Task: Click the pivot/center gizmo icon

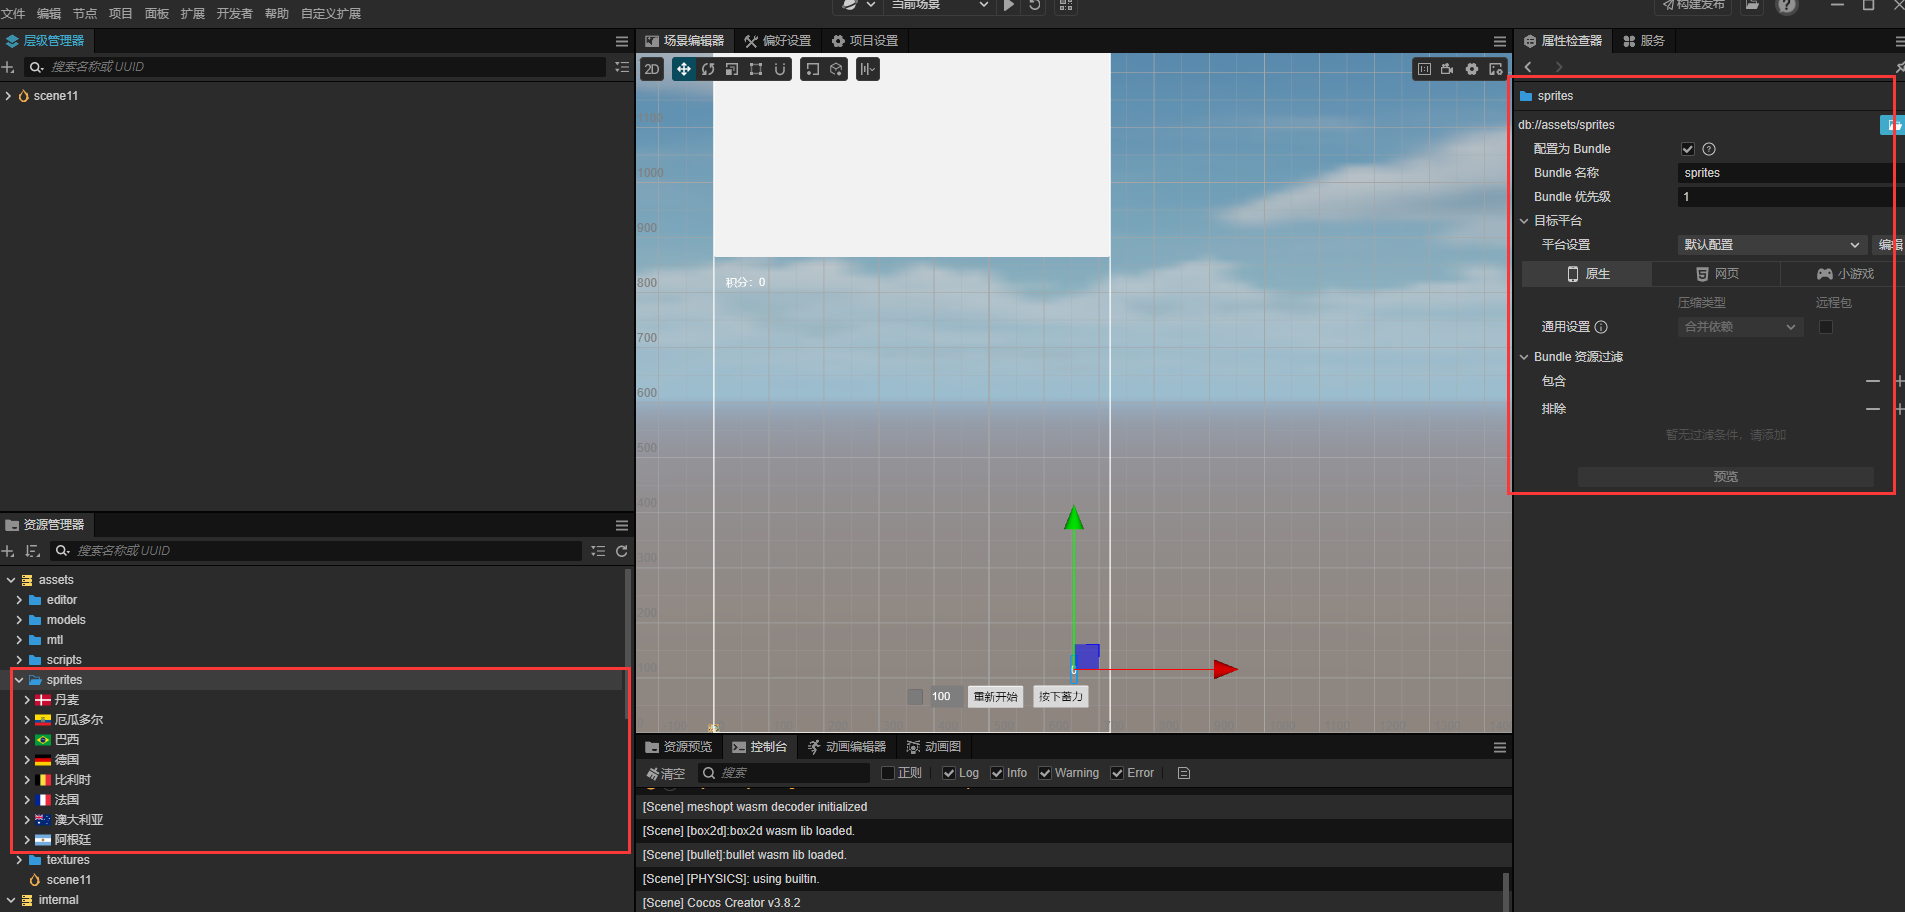Action: tap(812, 69)
